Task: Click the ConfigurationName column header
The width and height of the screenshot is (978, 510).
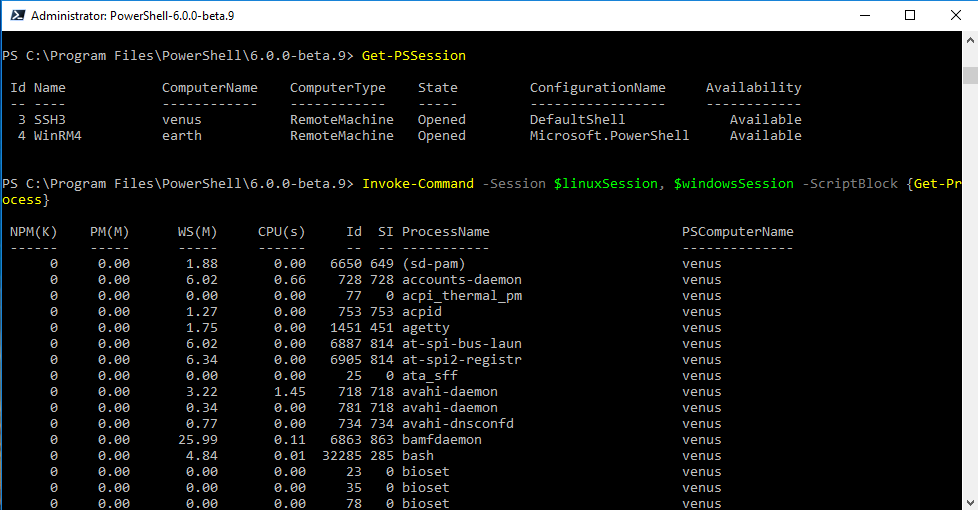Action: [598, 88]
